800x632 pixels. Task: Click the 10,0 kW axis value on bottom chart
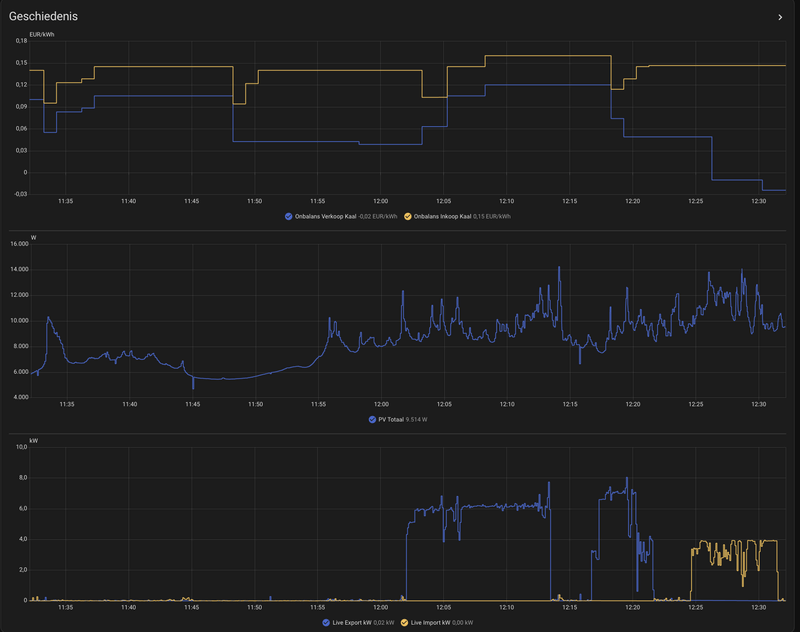[x=21, y=447]
